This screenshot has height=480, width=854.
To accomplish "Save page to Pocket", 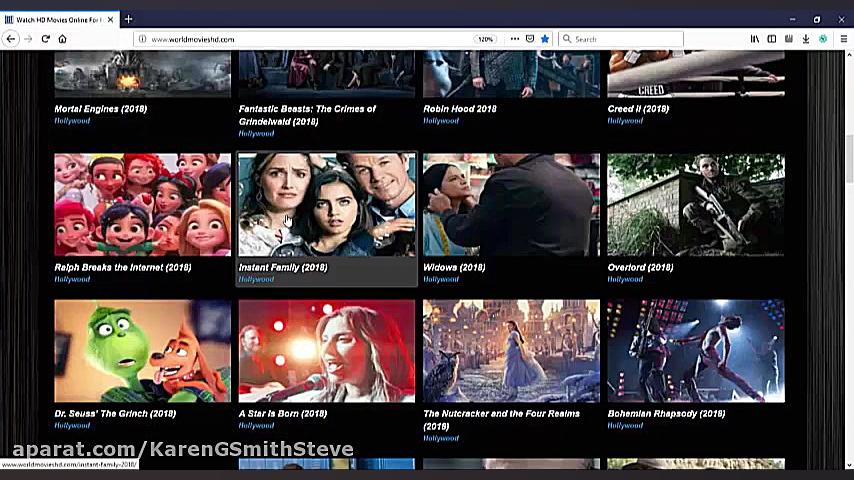I will point(529,39).
